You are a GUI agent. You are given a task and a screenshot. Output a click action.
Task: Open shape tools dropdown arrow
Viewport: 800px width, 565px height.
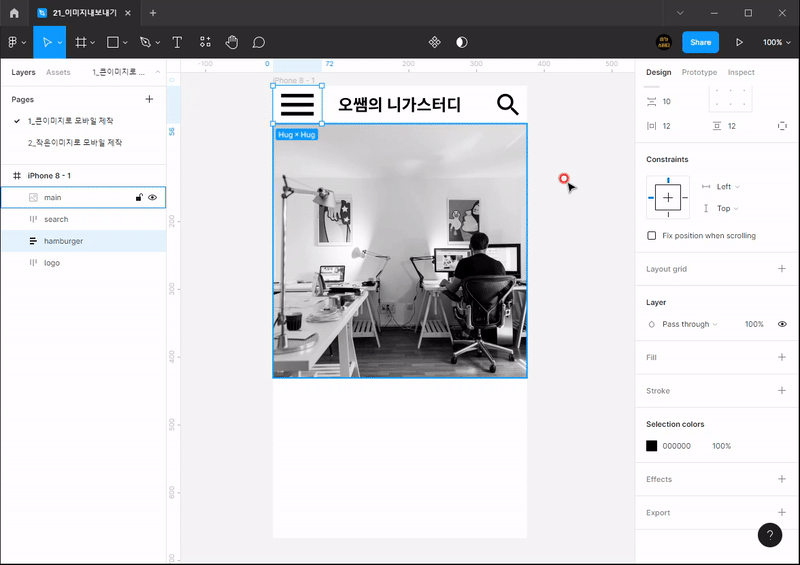tap(125, 43)
